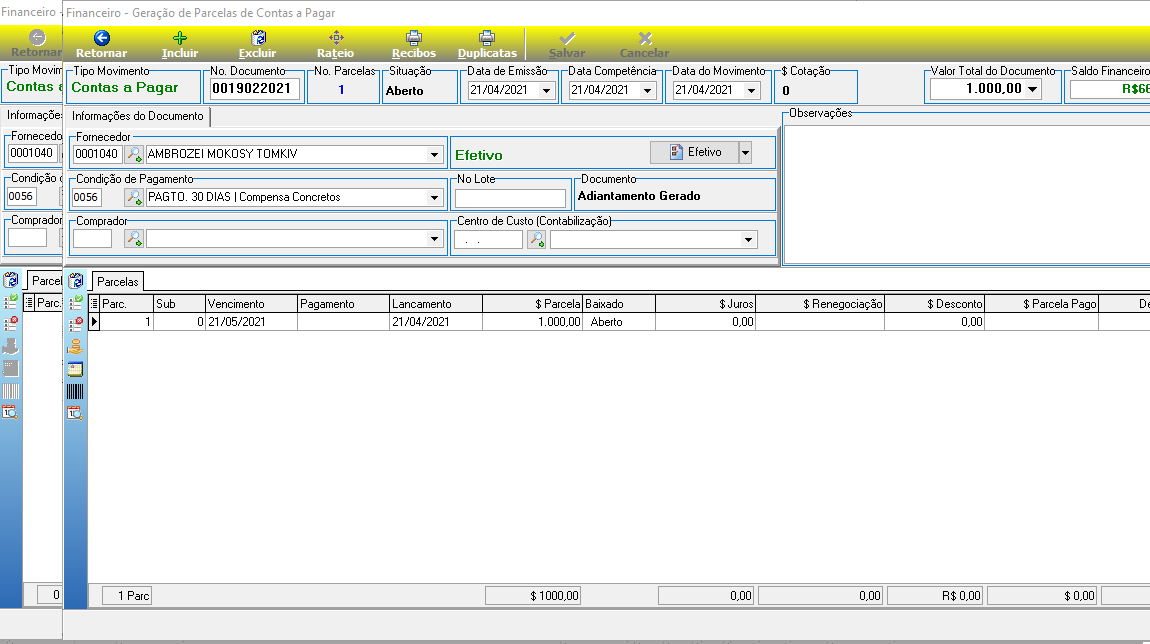Click the Sub column header
Viewport: 1150px width, 644px height.
coord(179,304)
